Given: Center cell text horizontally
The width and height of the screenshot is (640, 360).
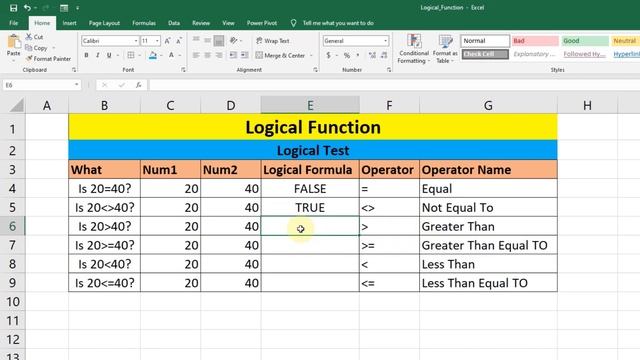Looking at the screenshot, I should (x=207, y=55).
